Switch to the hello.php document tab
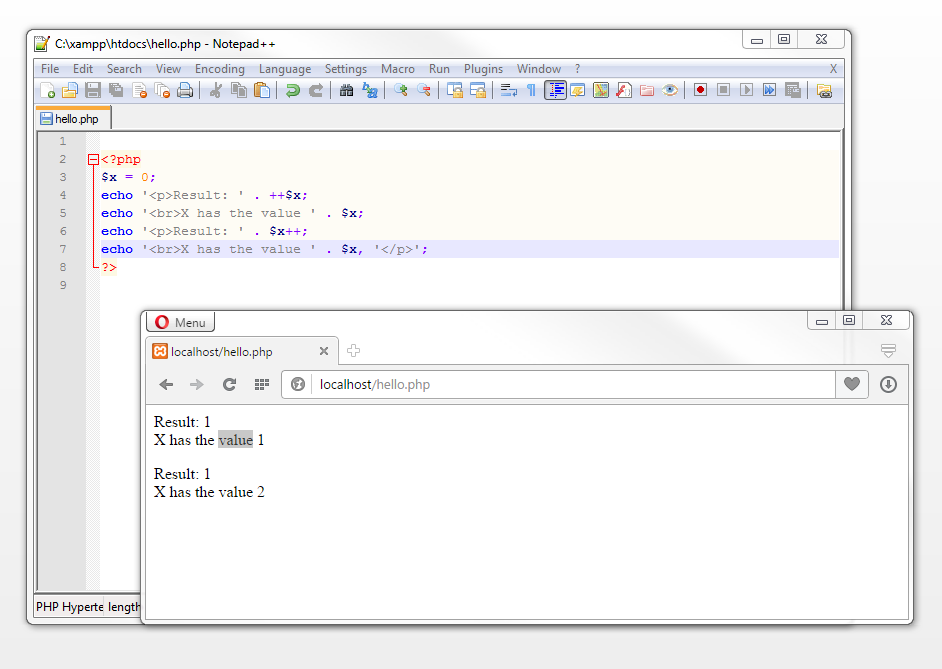This screenshot has height=669, width=942. pyautogui.click(x=73, y=119)
